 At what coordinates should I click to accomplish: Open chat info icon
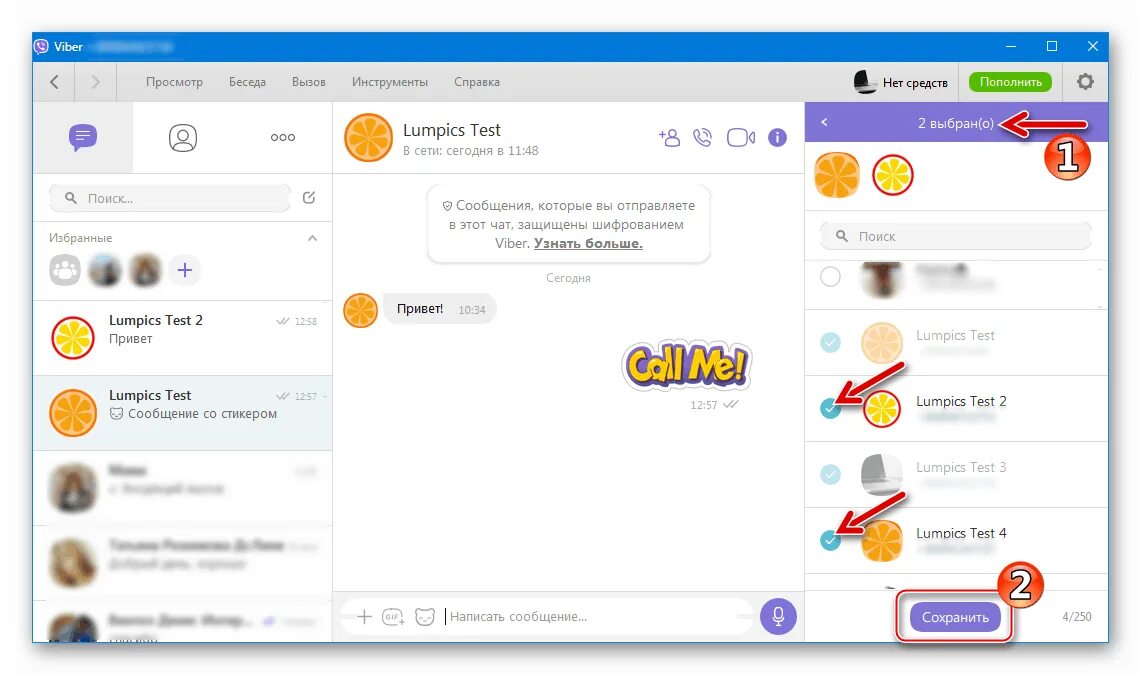(777, 137)
